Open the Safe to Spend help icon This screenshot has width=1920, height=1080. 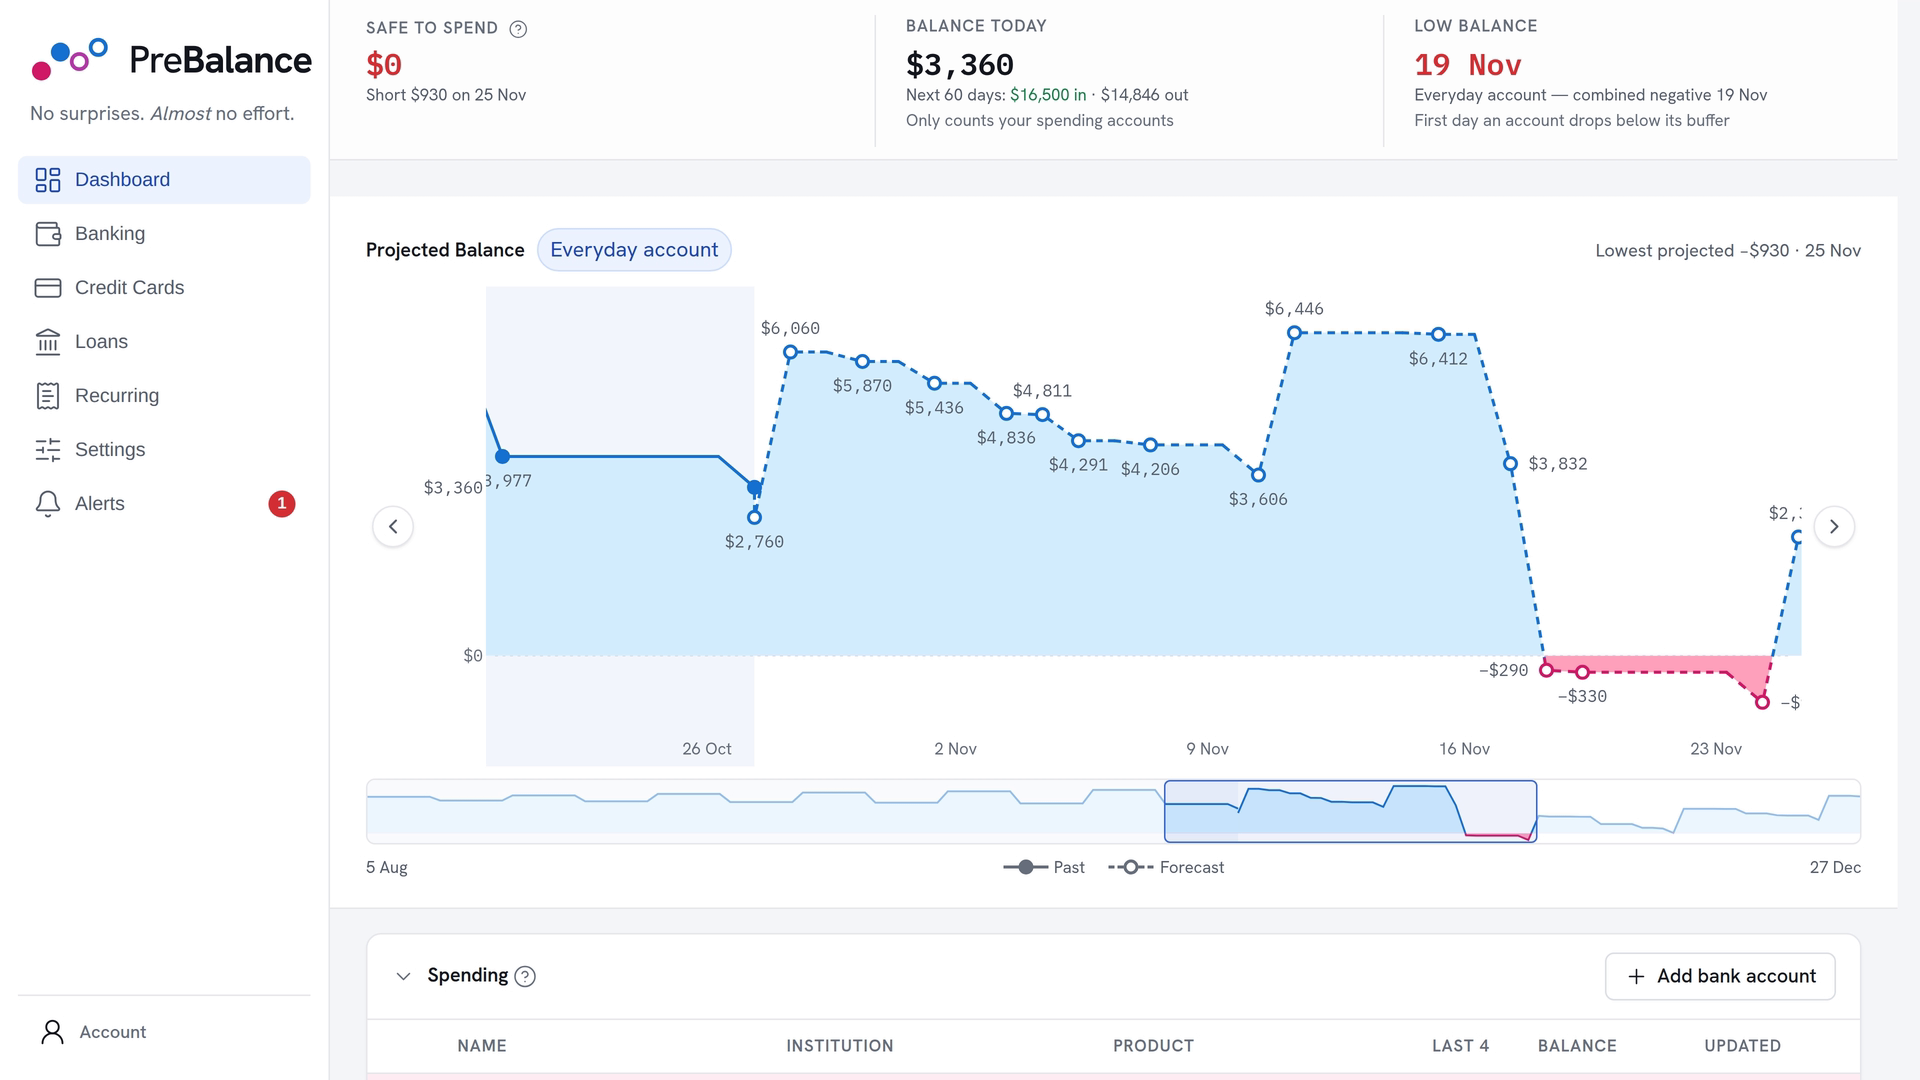tap(518, 29)
